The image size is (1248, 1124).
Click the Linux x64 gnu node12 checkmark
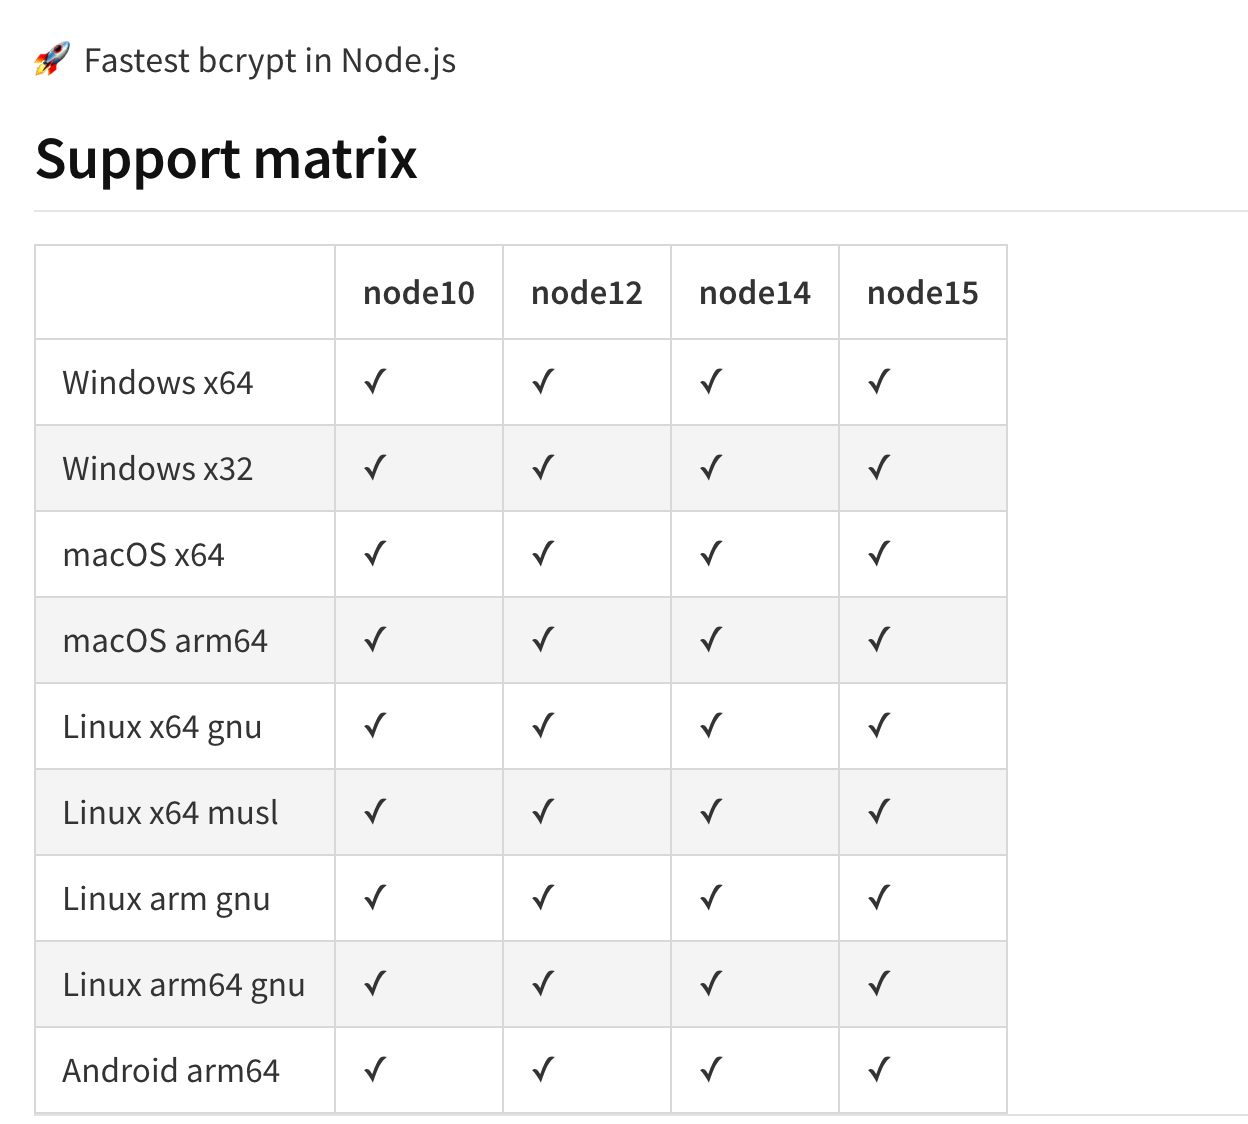[543, 726]
